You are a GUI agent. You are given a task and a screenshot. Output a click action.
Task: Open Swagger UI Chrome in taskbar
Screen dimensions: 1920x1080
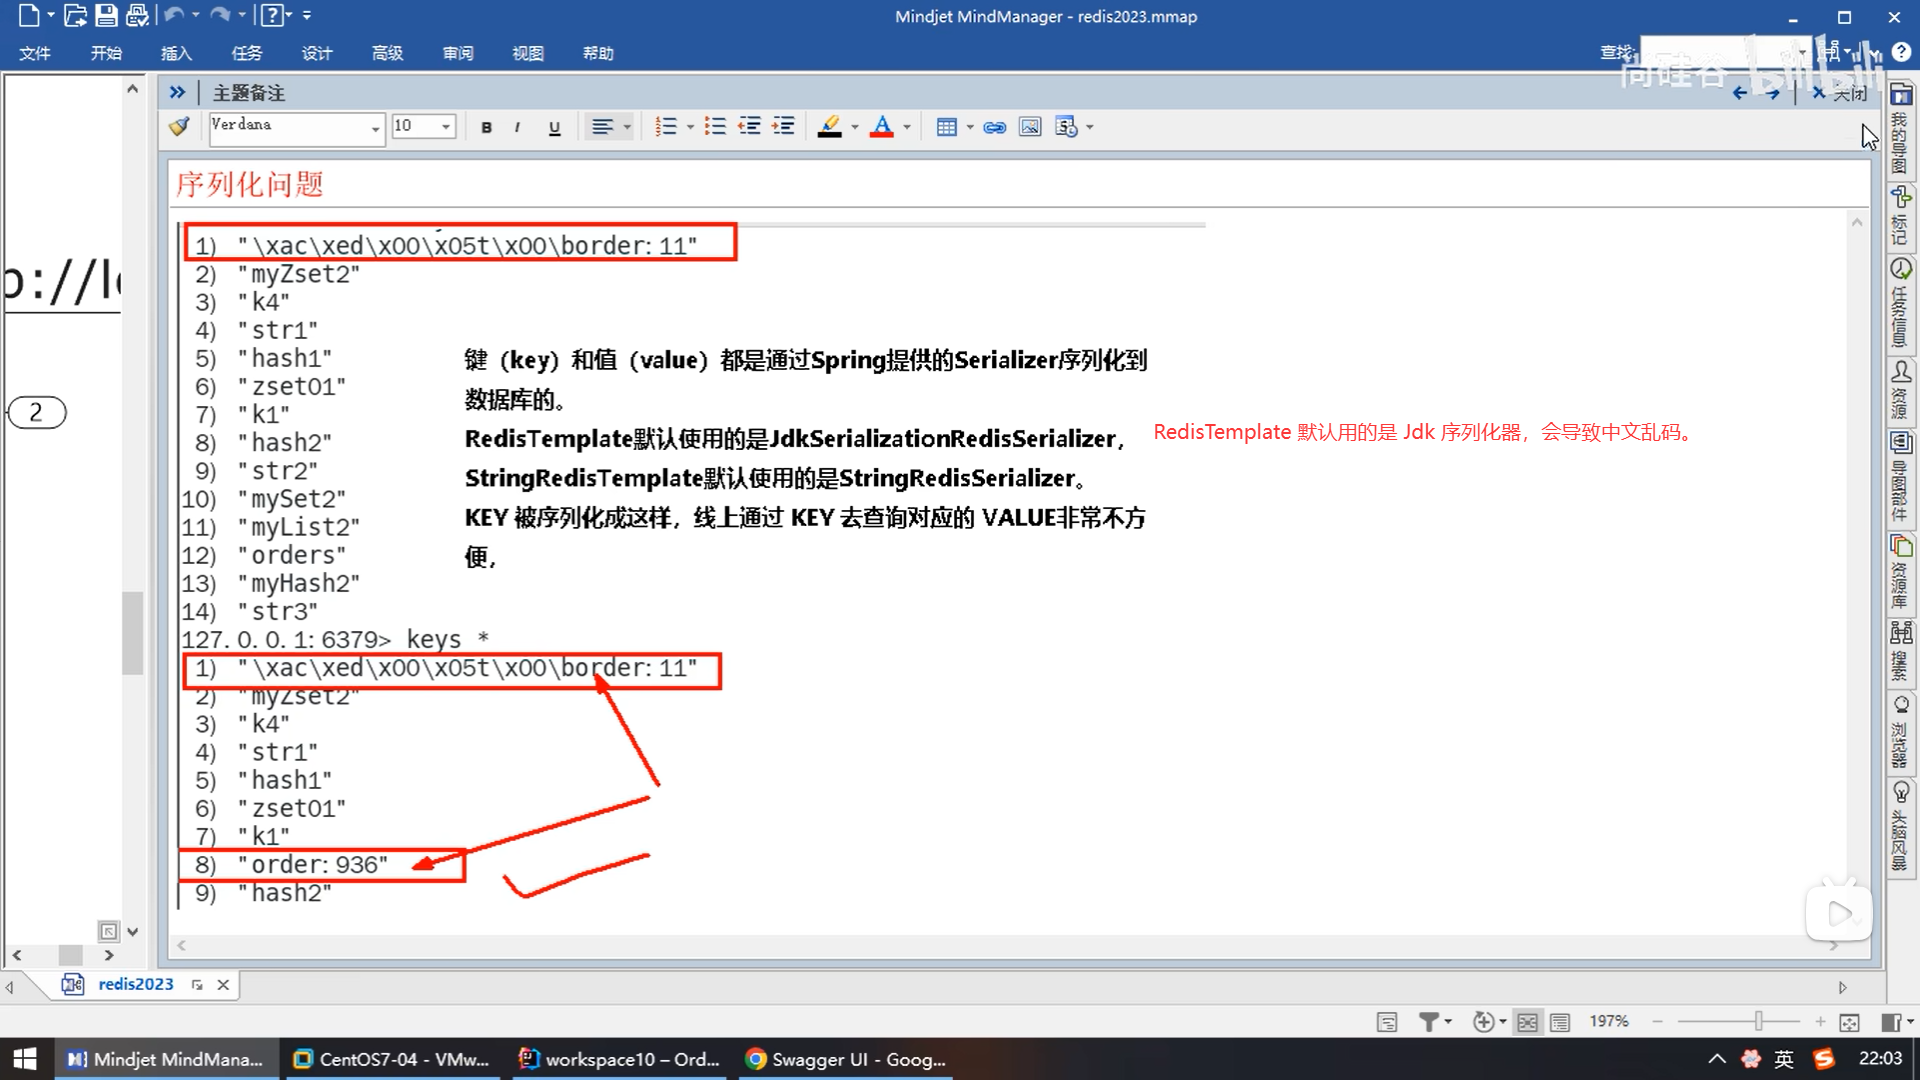coord(846,1059)
